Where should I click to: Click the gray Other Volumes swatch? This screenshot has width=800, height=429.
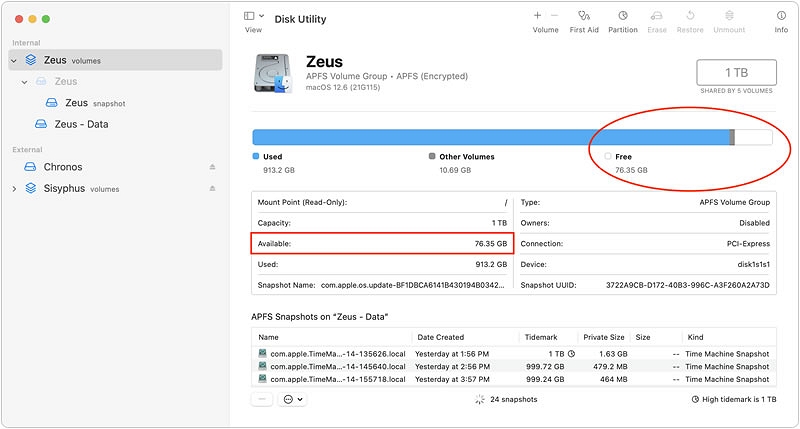click(x=432, y=156)
